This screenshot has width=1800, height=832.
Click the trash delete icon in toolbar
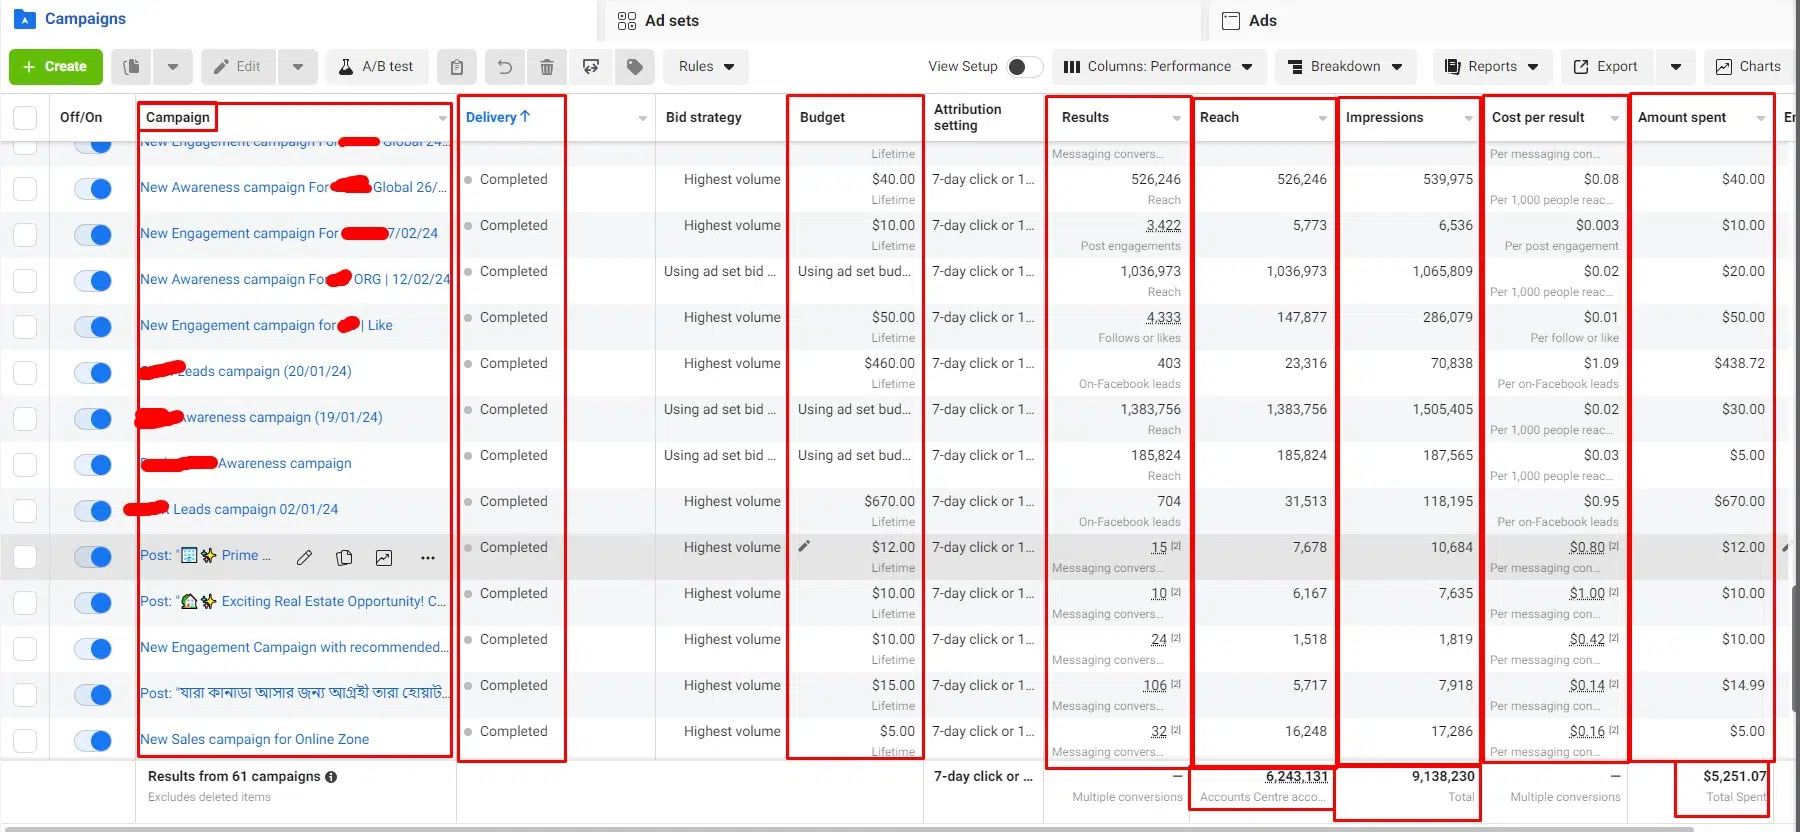point(547,67)
